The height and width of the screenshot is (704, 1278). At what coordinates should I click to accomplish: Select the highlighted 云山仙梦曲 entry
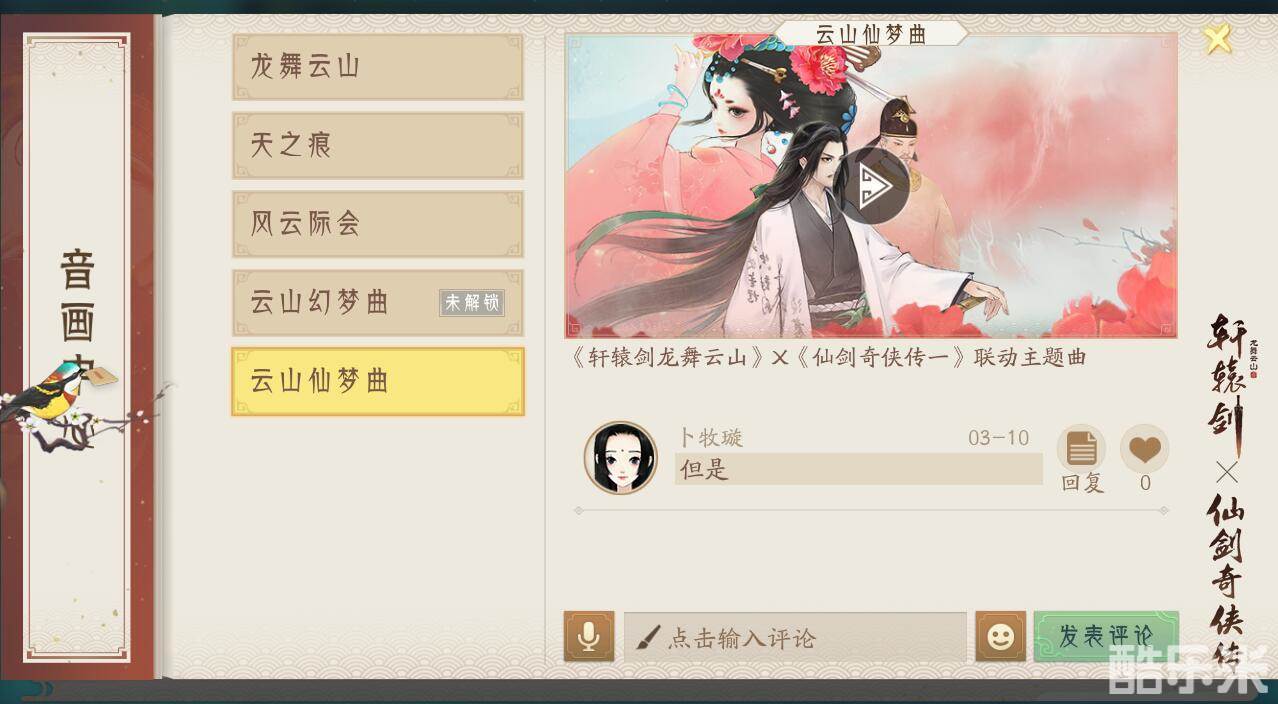click(x=378, y=382)
